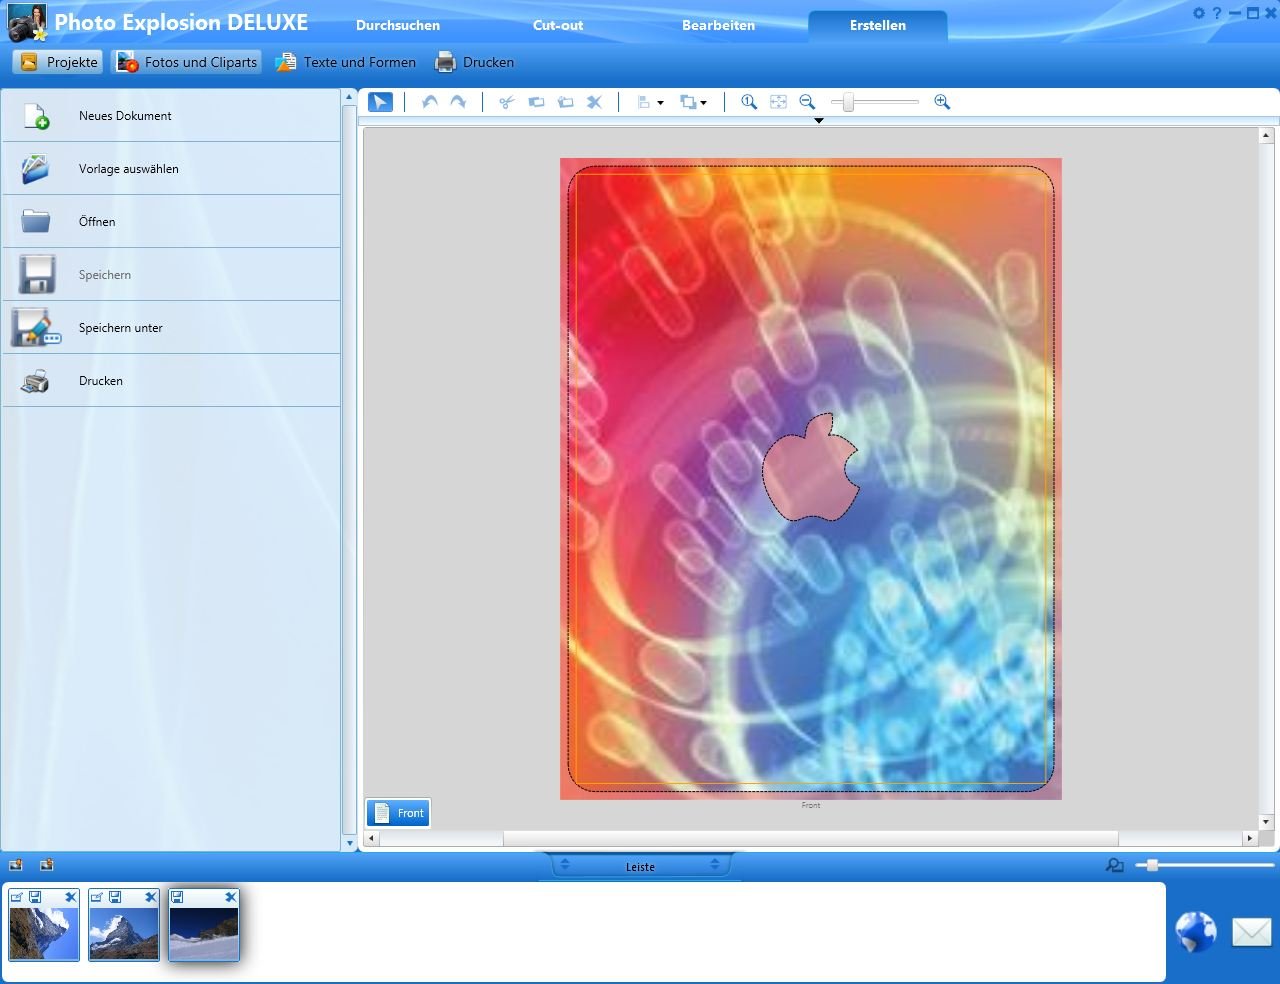Click the copy icon in toolbar
Viewport: 1280px width, 984px height.
536,102
